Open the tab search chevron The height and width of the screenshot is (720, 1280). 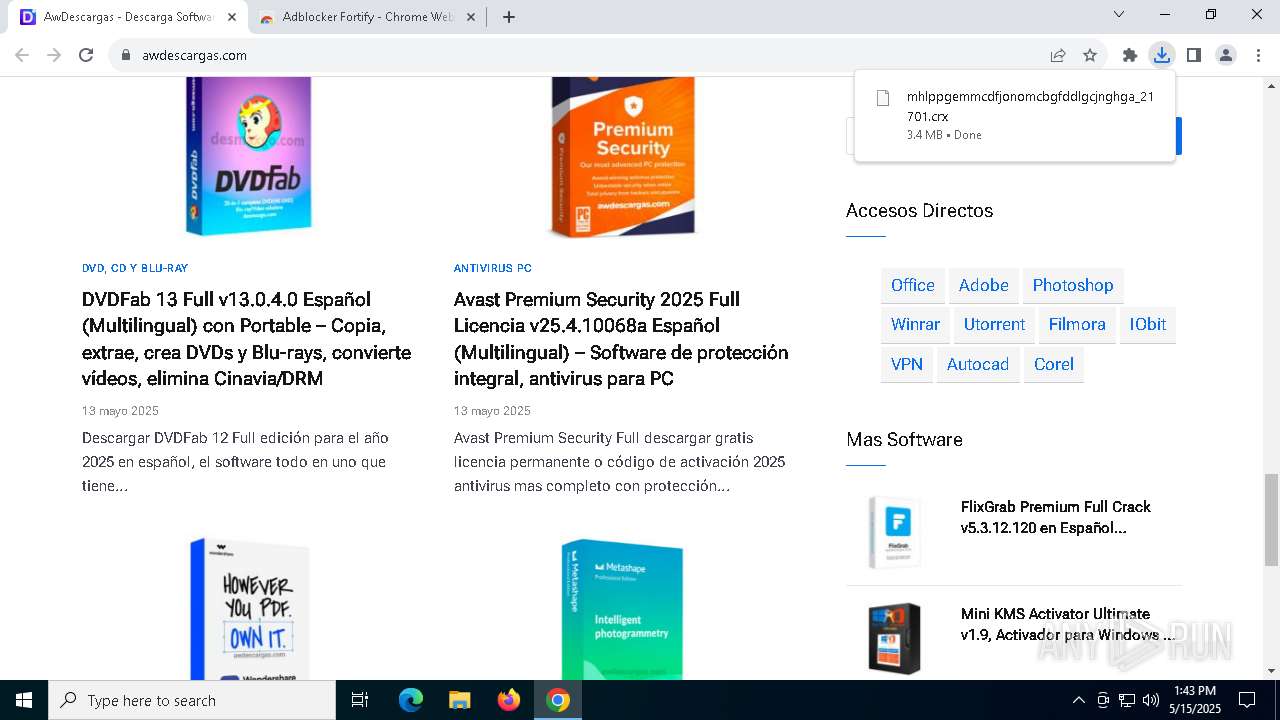pyautogui.click(x=1119, y=15)
